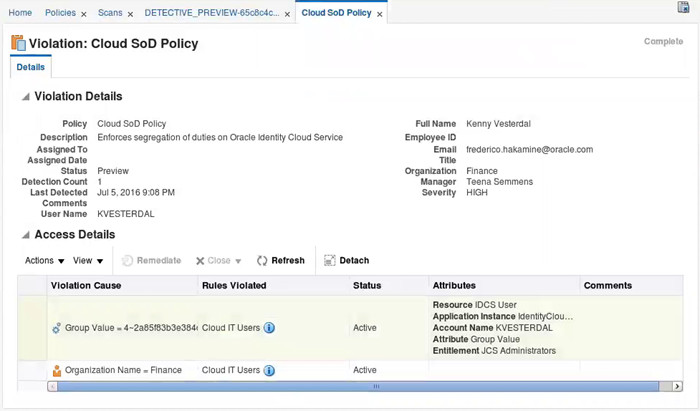Click the scrollbar left arrow
The height and width of the screenshot is (411, 700).
coord(53,386)
